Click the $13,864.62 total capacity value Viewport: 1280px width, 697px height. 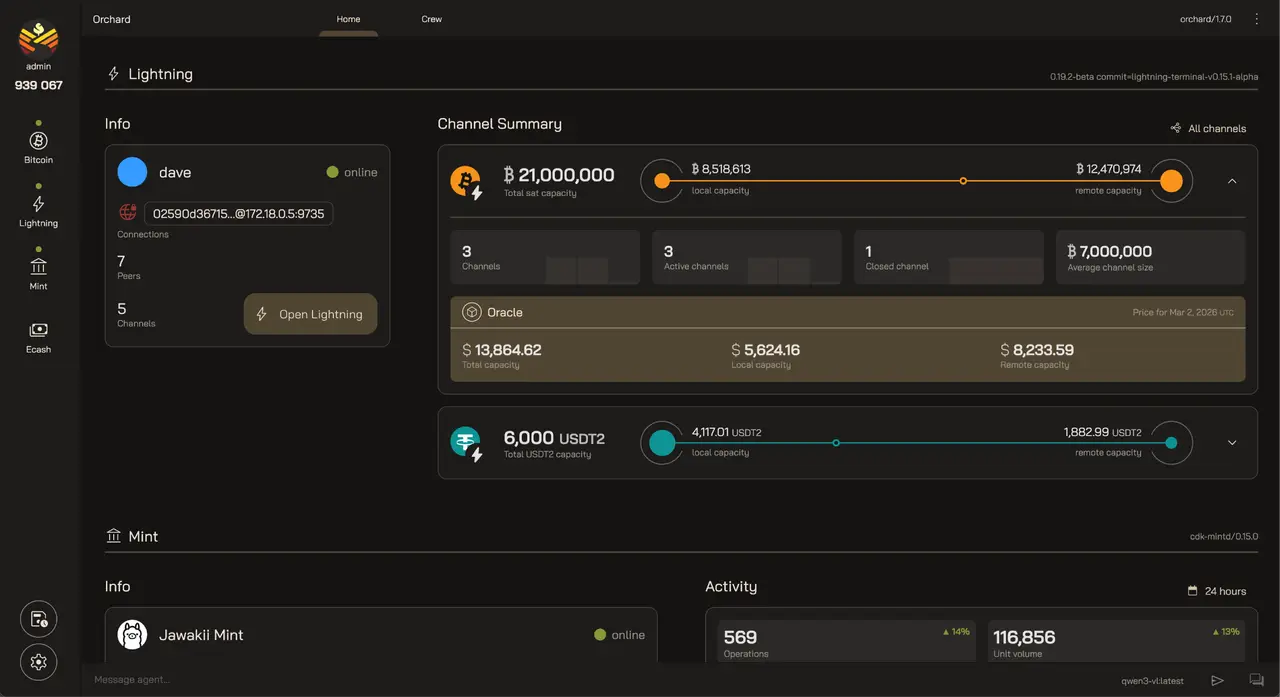(x=502, y=350)
